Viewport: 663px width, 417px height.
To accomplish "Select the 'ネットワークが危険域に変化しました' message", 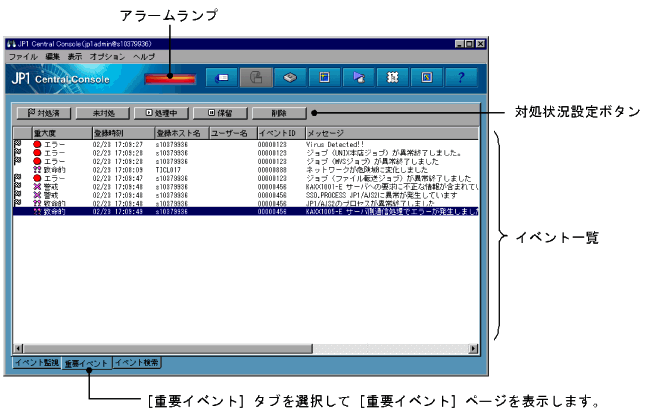I will tap(367, 170).
